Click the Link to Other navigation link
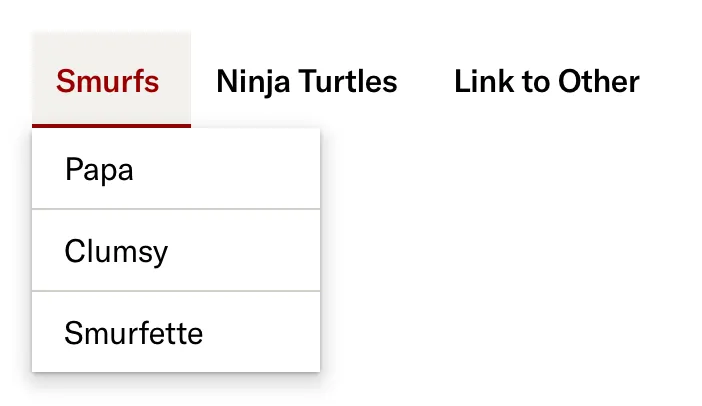 pyautogui.click(x=546, y=81)
